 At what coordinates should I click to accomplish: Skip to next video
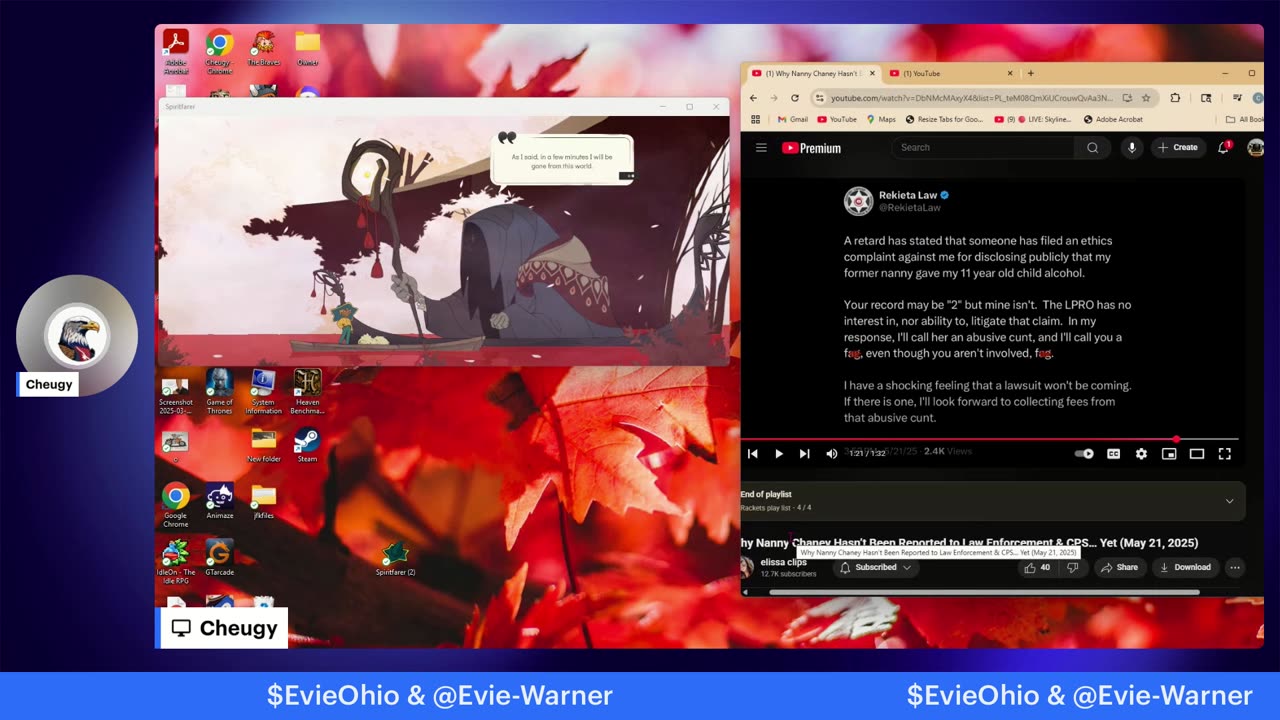pos(804,454)
